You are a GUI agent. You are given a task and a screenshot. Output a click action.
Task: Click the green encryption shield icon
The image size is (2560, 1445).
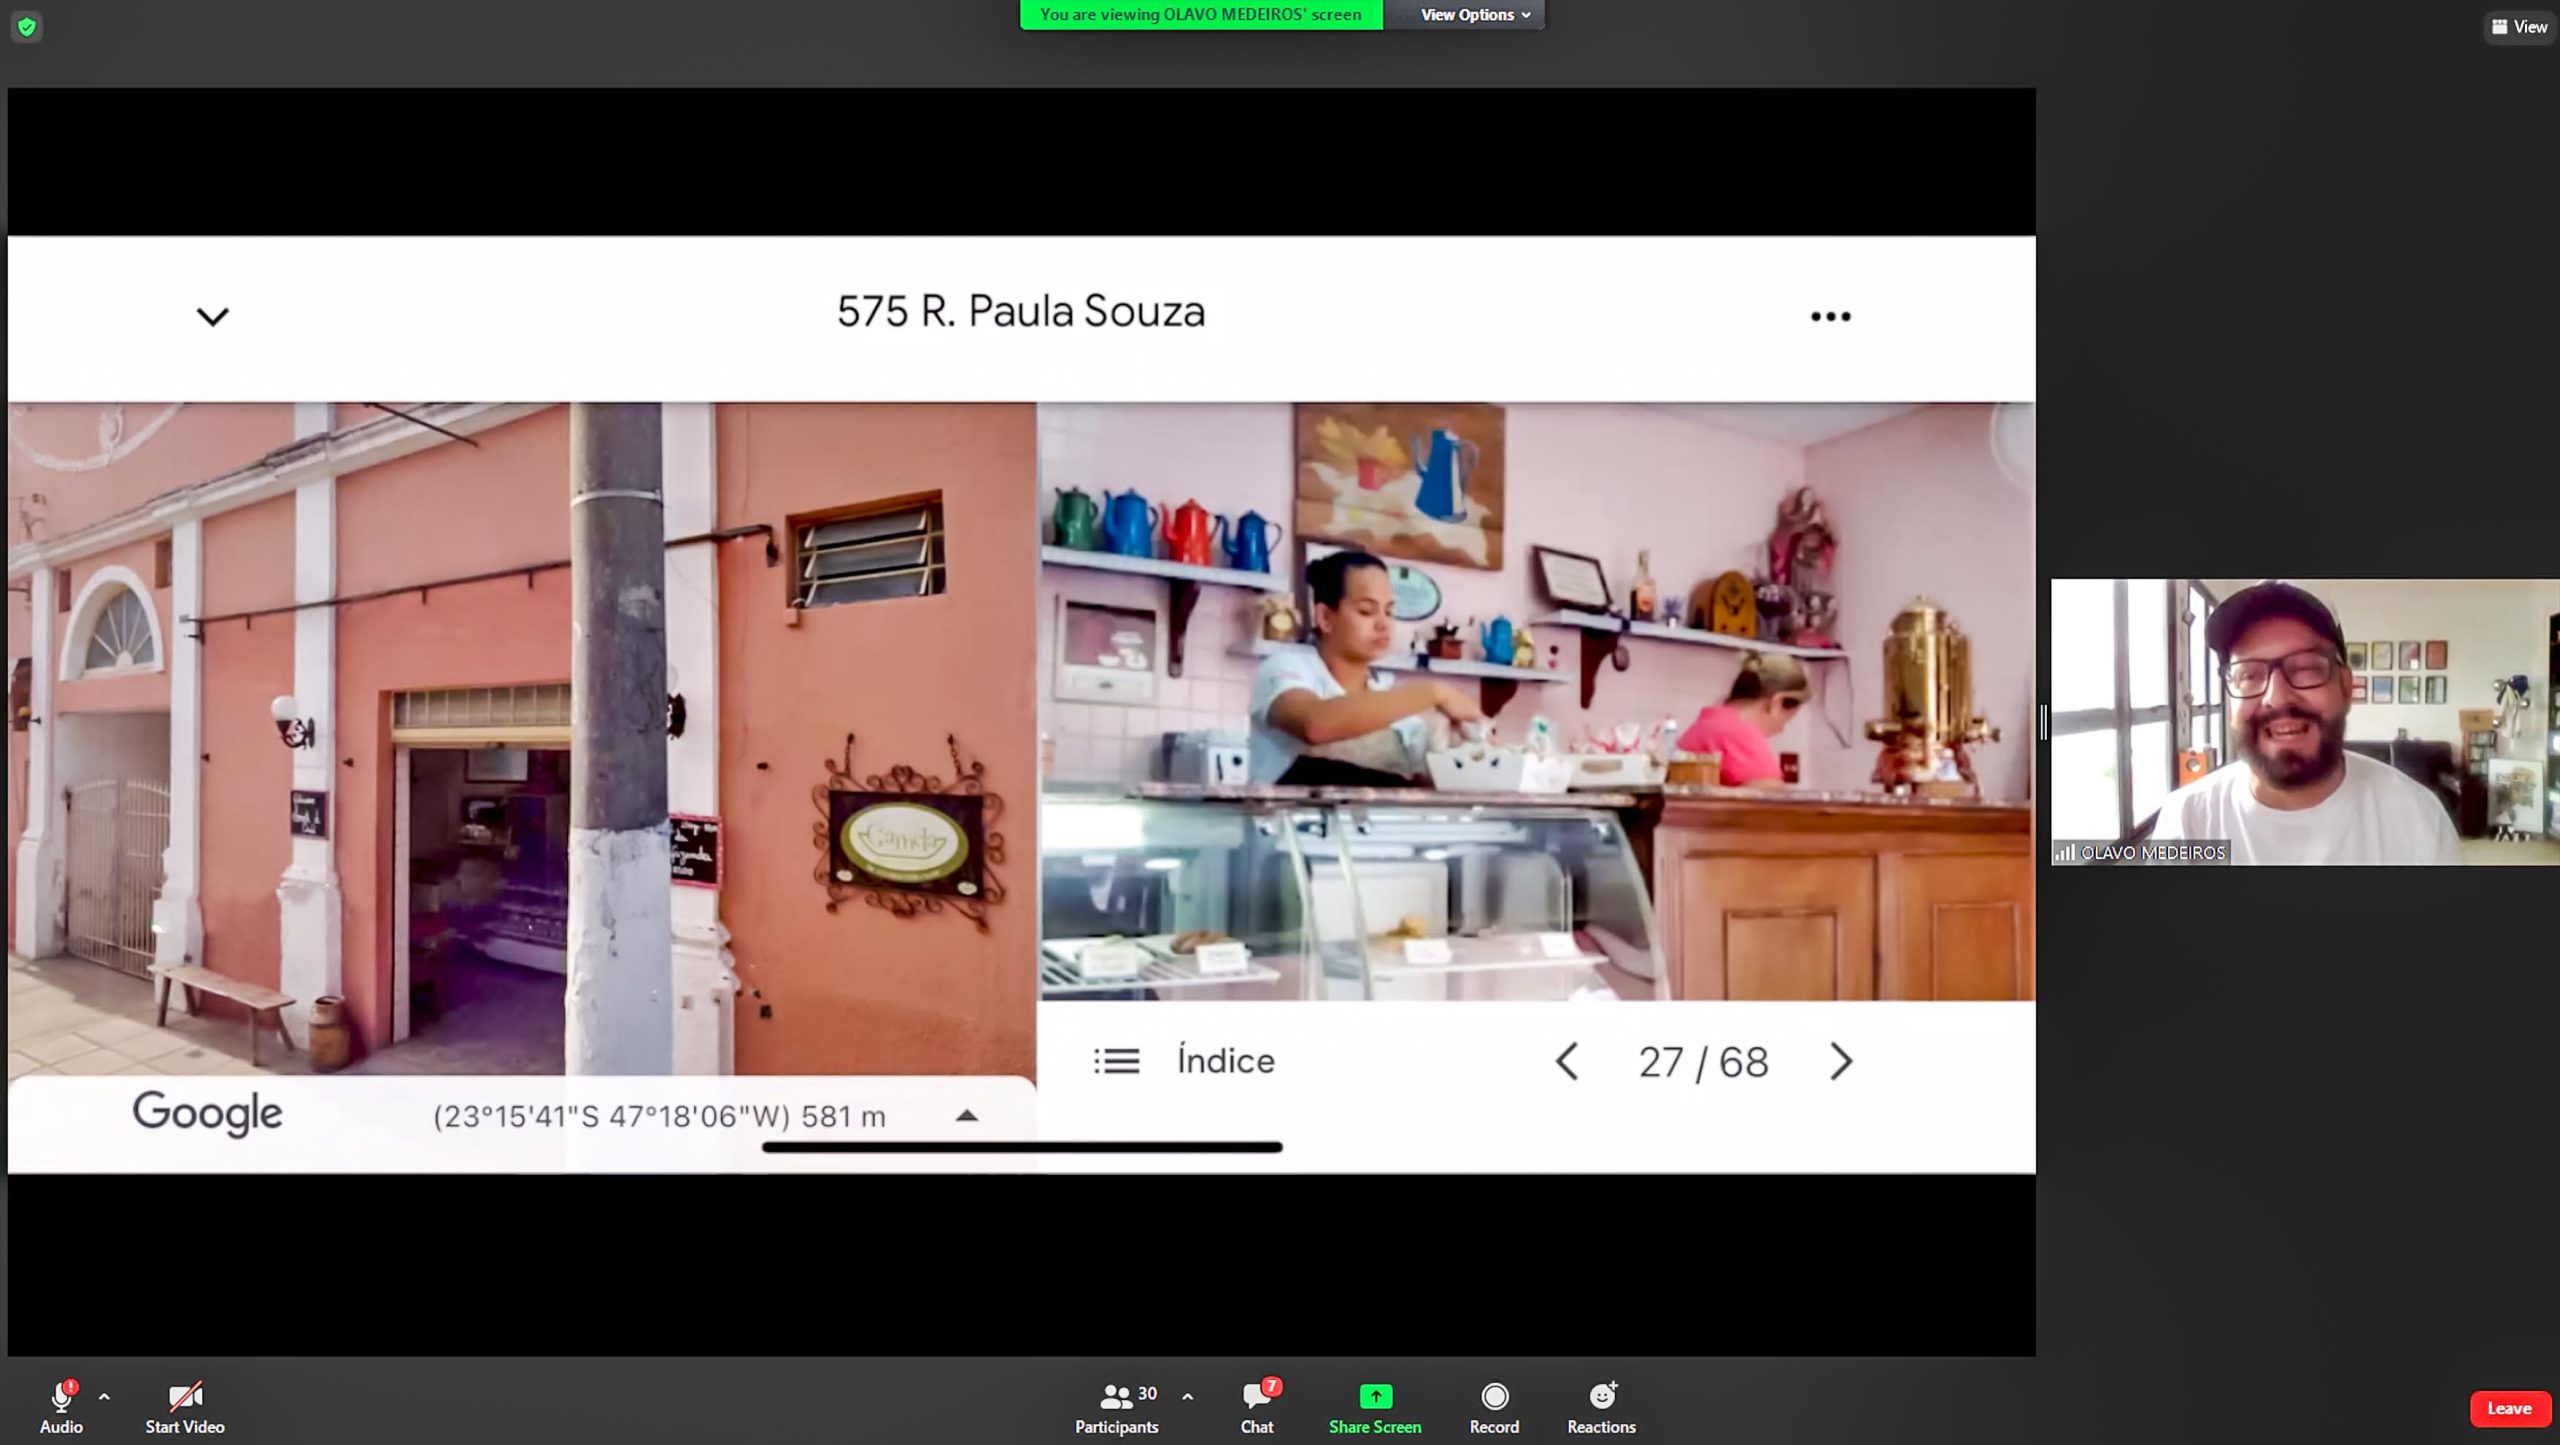tap(27, 27)
